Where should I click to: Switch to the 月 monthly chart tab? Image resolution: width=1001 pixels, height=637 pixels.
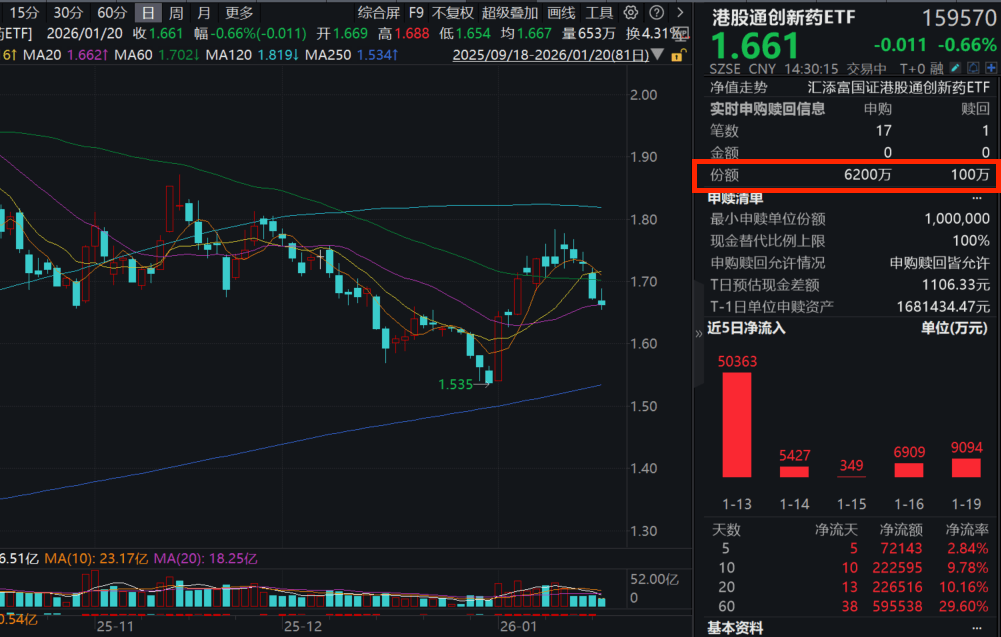coord(202,13)
